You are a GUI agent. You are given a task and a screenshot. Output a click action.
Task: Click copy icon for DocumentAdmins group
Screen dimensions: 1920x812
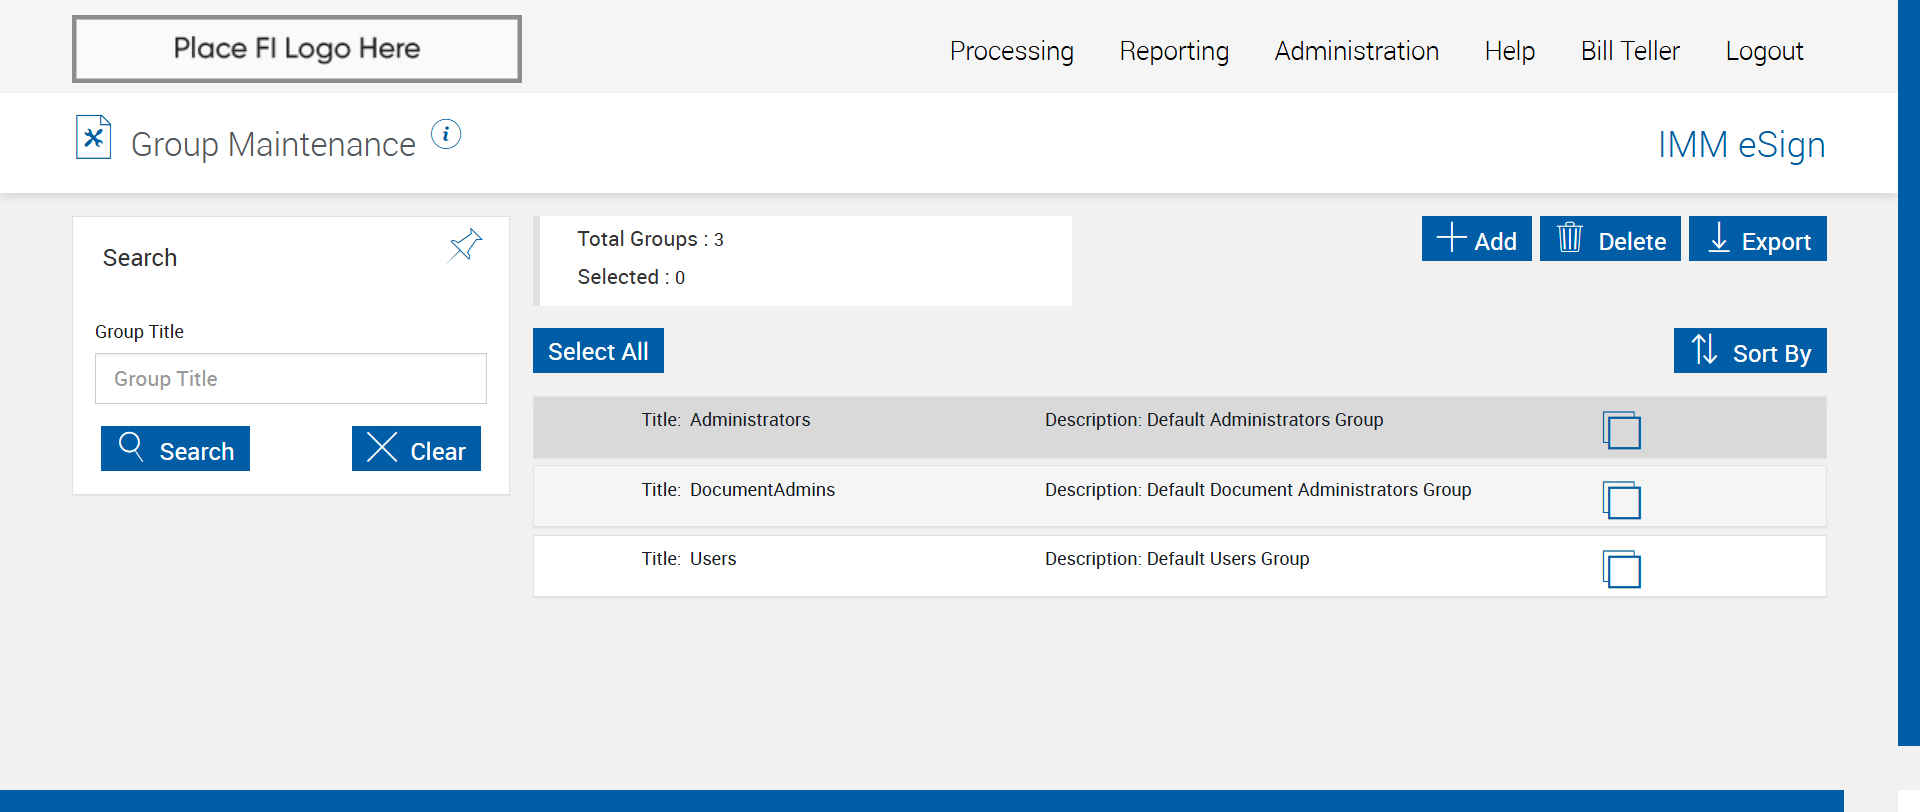click(1621, 500)
